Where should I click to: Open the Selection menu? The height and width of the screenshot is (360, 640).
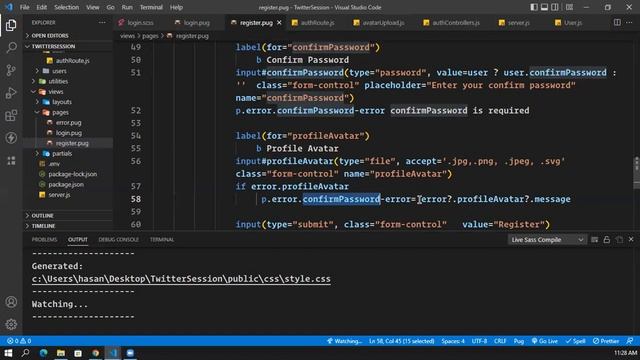66,7
